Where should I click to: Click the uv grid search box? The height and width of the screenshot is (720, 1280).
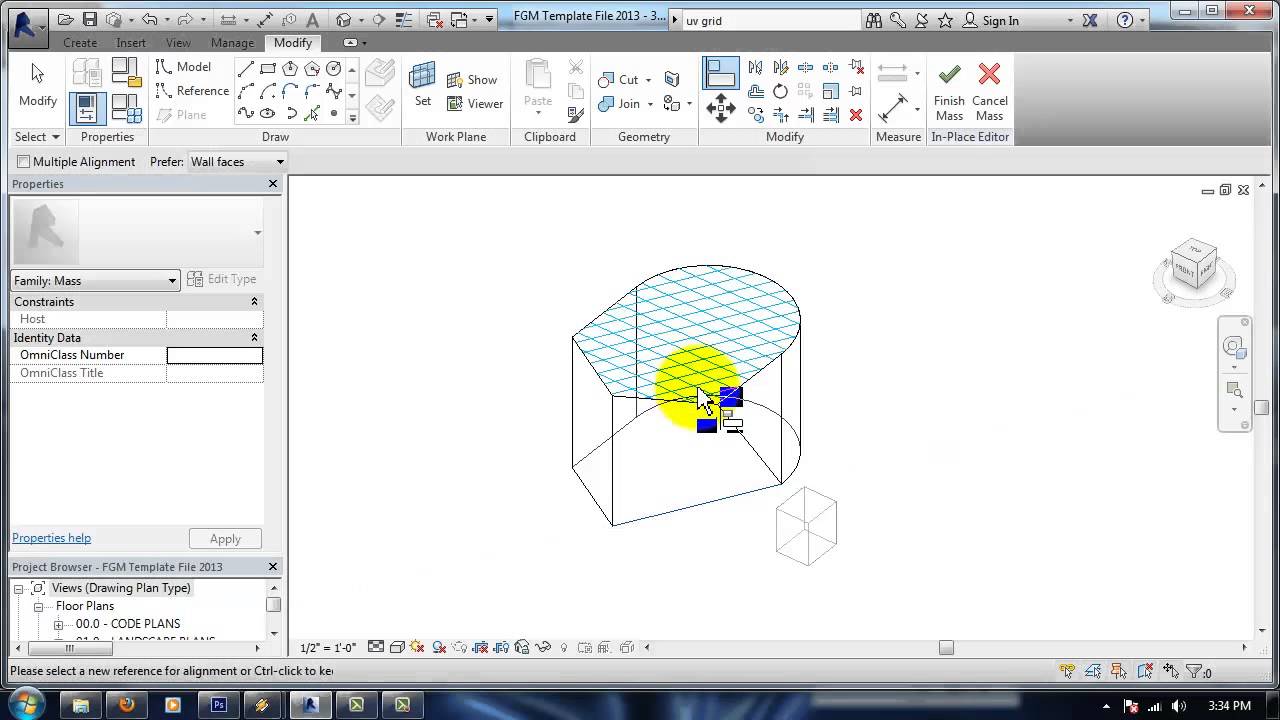(770, 20)
